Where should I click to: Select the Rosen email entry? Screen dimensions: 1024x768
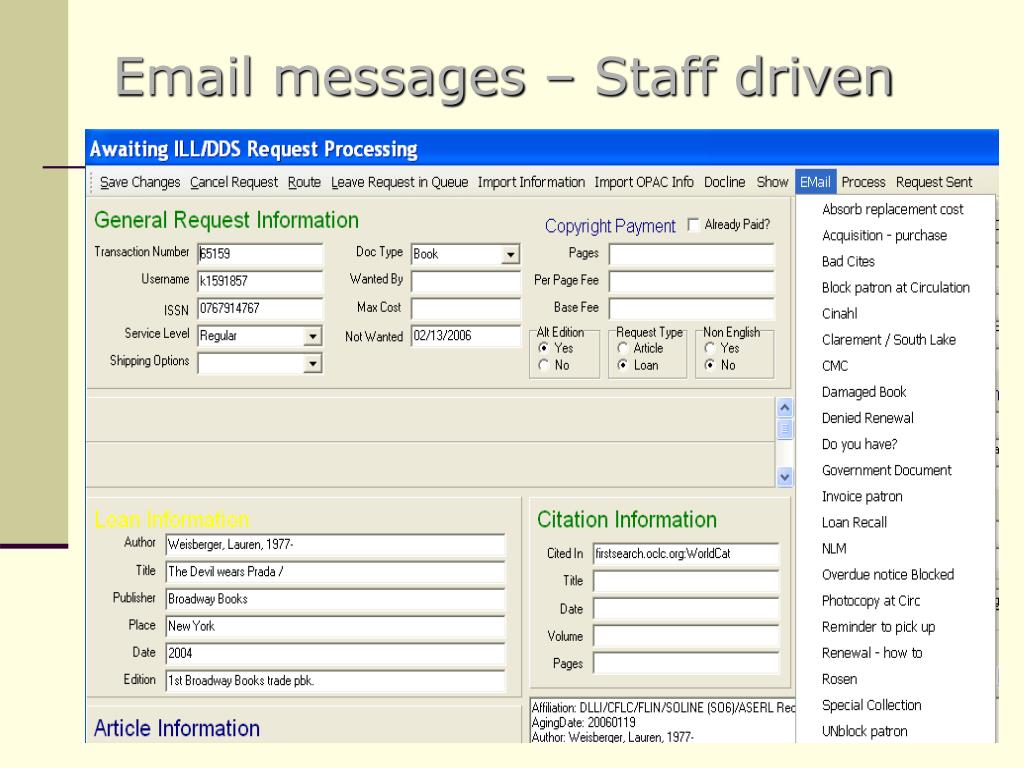839,679
